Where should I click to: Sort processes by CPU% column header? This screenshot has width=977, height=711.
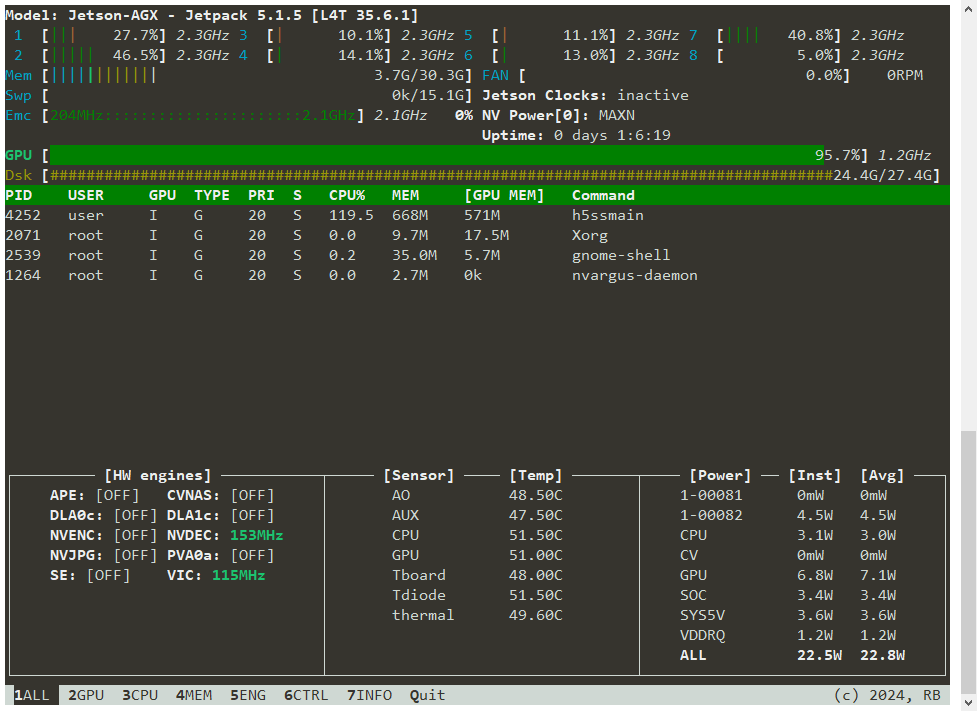coord(347,195)
